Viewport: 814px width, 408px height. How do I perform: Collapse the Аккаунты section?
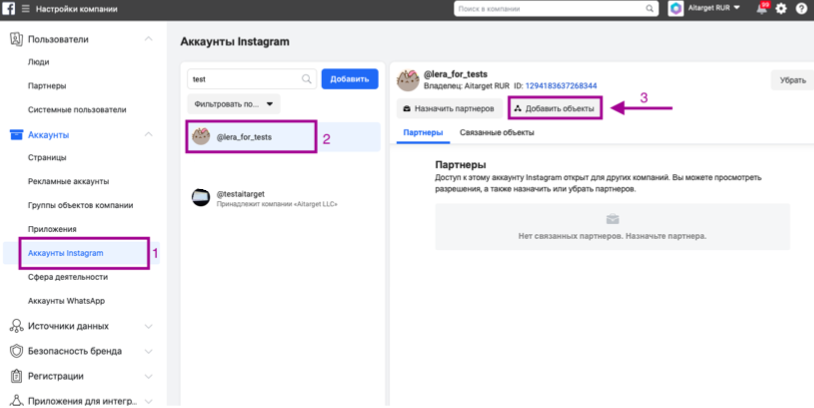148,134
